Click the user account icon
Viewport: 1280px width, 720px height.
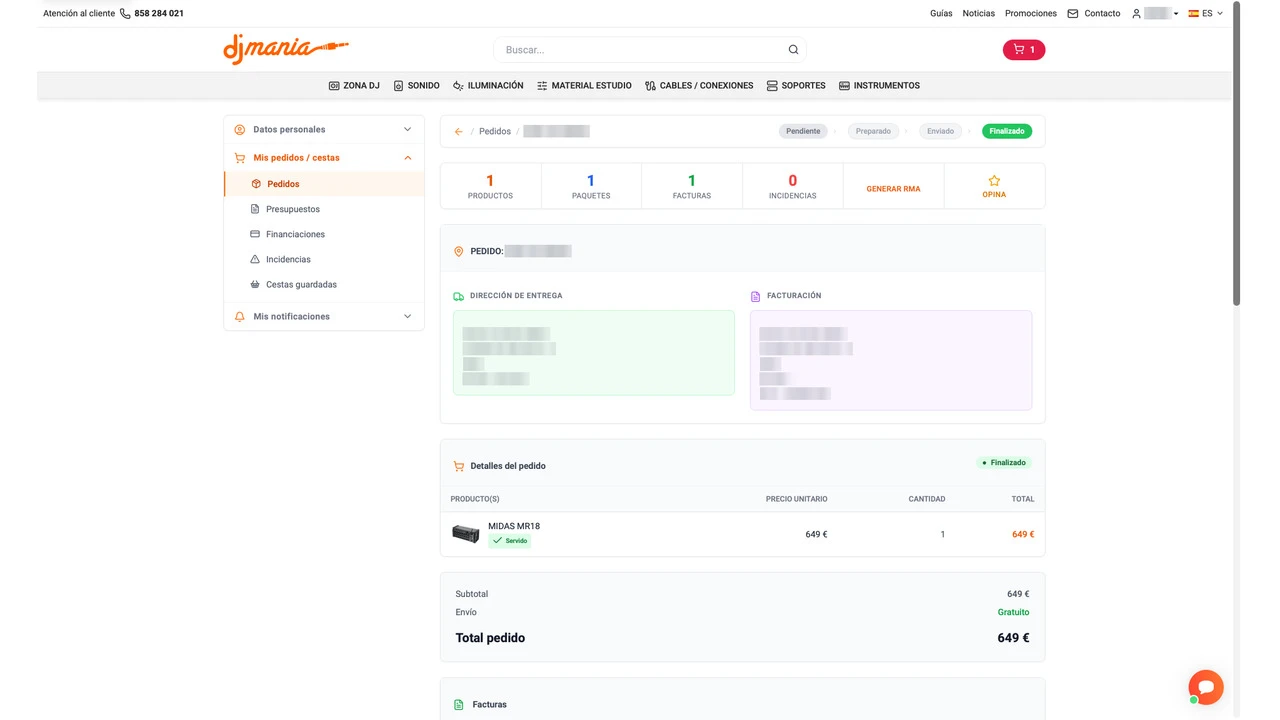pos(1136,14)
